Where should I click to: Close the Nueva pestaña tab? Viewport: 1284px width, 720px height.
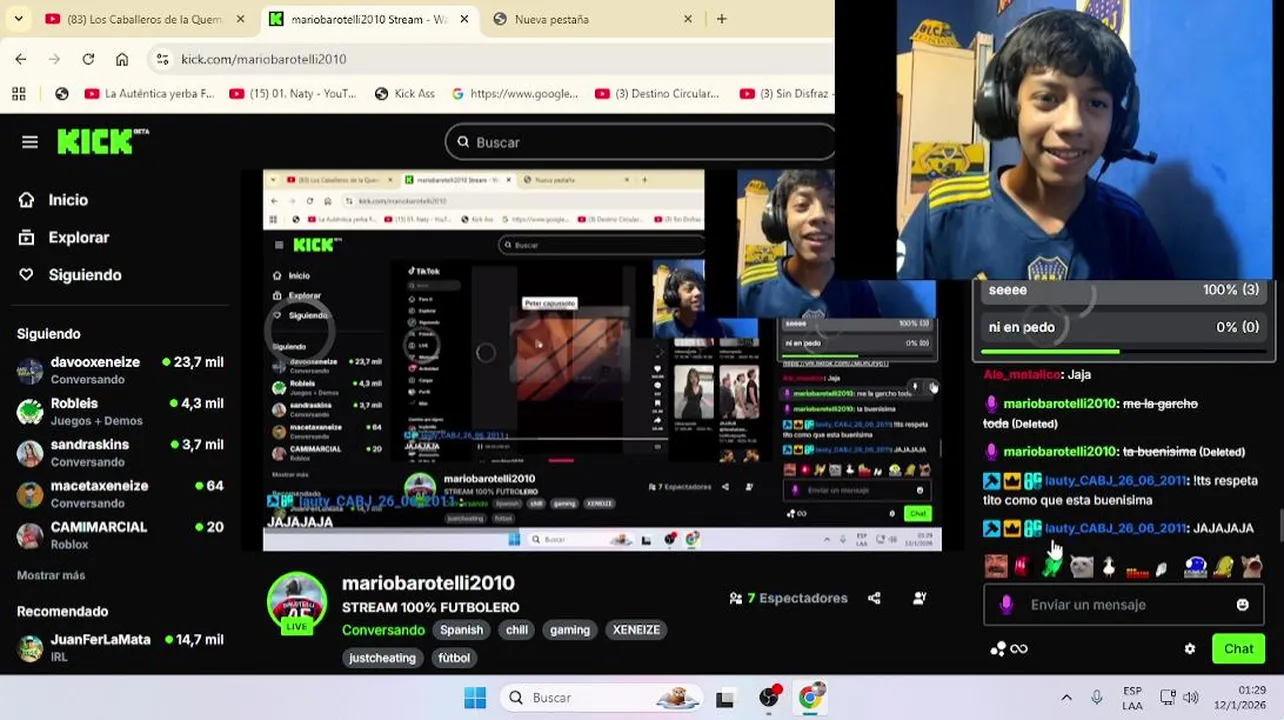click(688, 19)
